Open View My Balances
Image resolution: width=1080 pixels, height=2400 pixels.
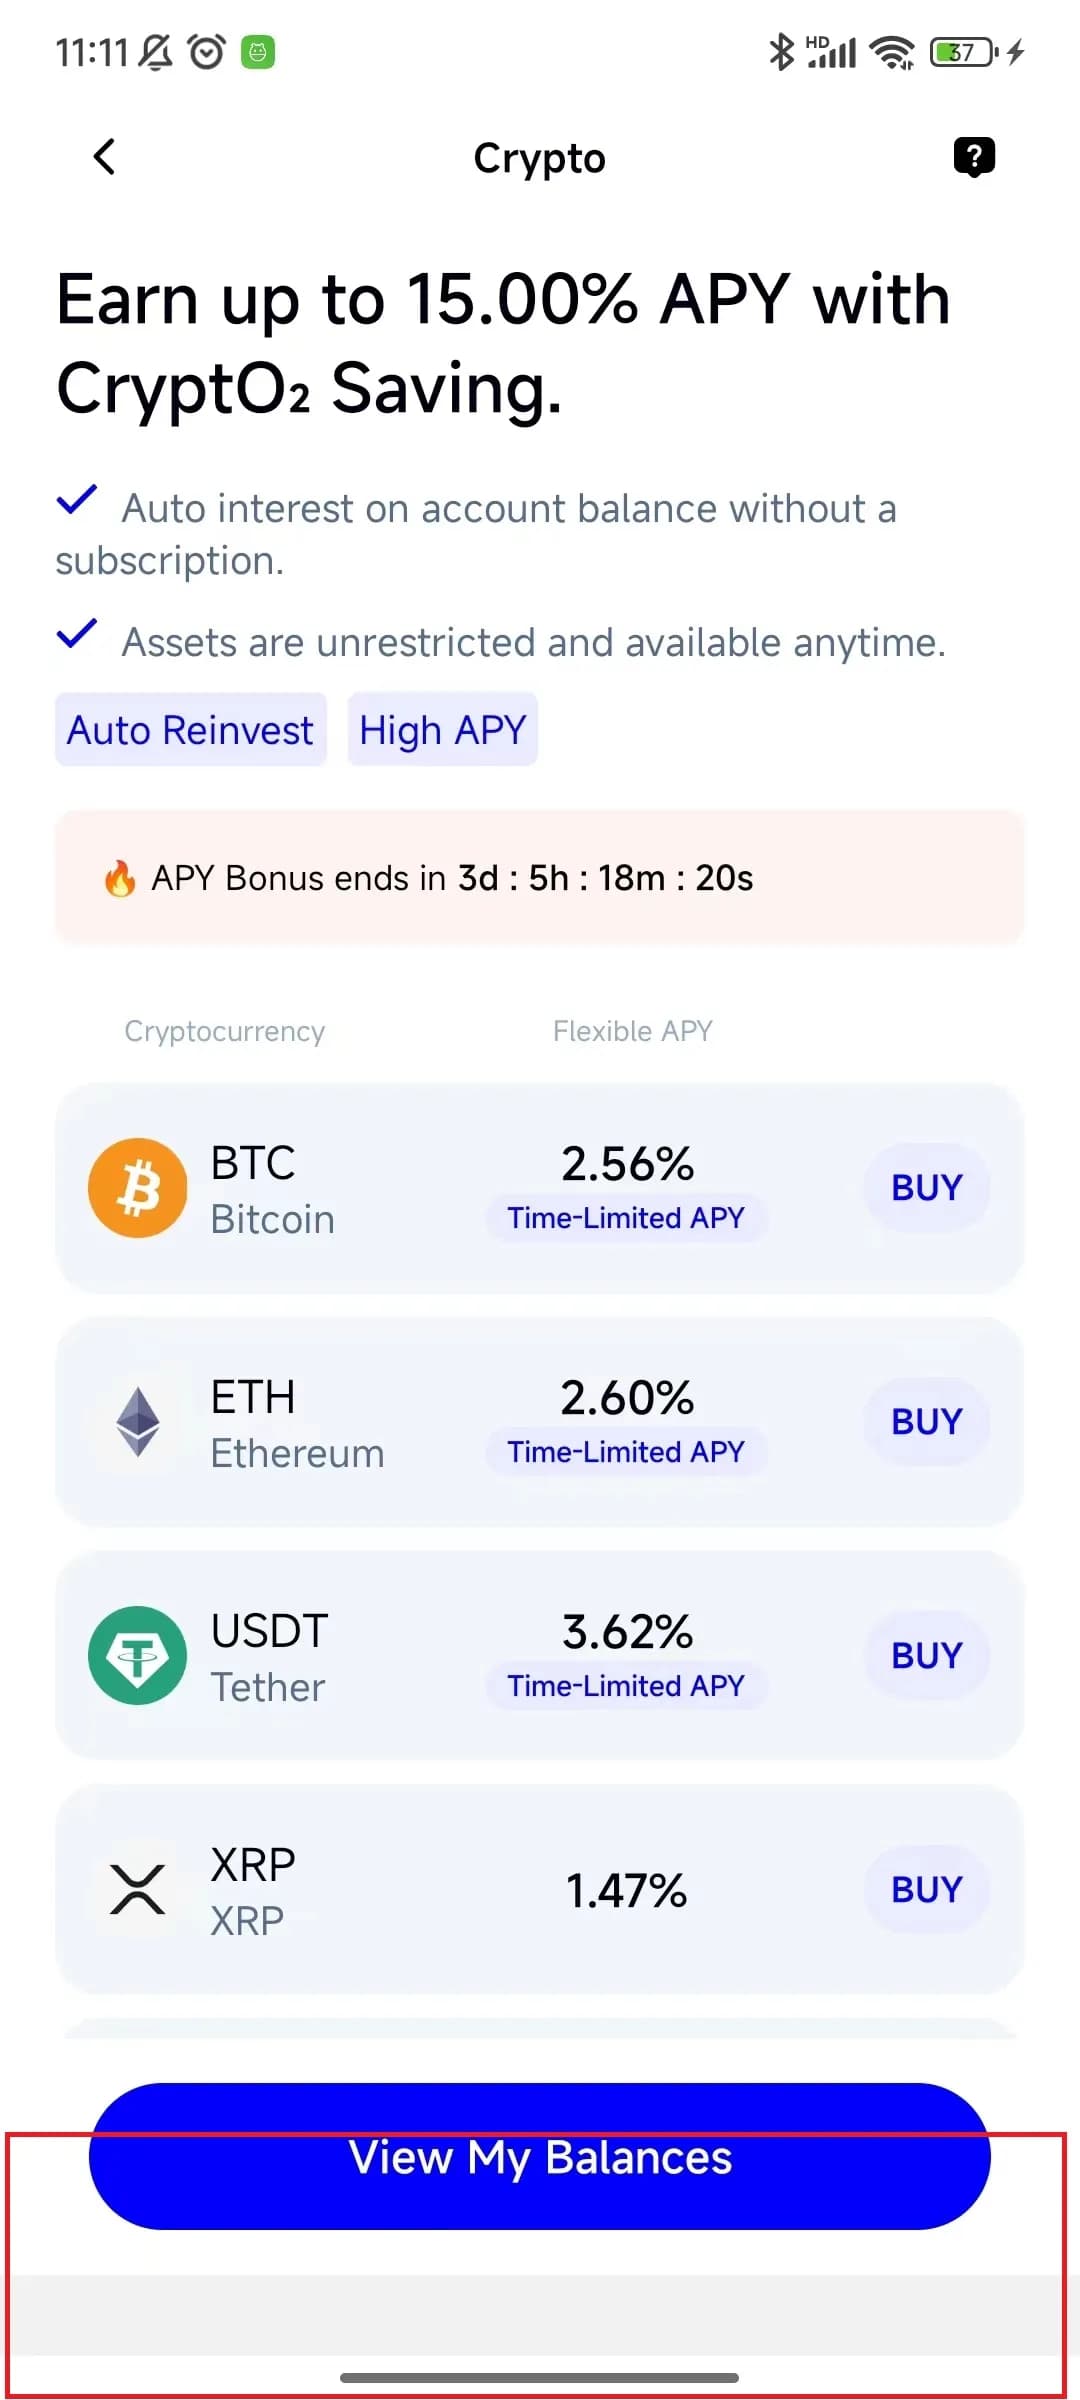[x=540, y=2156]
